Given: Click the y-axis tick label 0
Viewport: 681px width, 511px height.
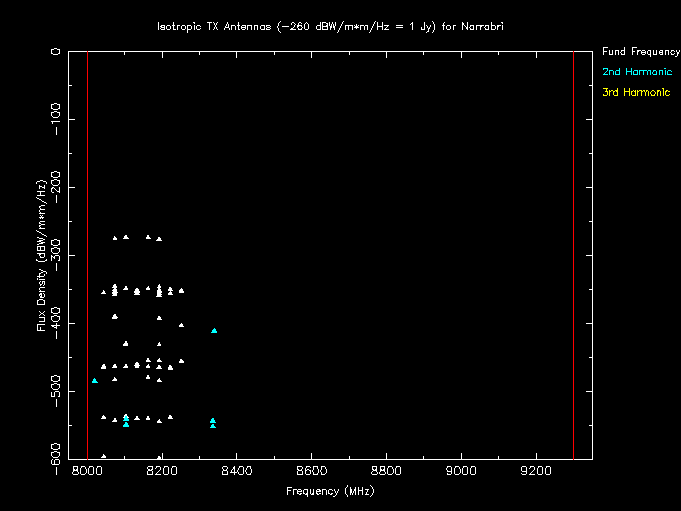Looking at the screenshot, I should [x=55, y=52].
